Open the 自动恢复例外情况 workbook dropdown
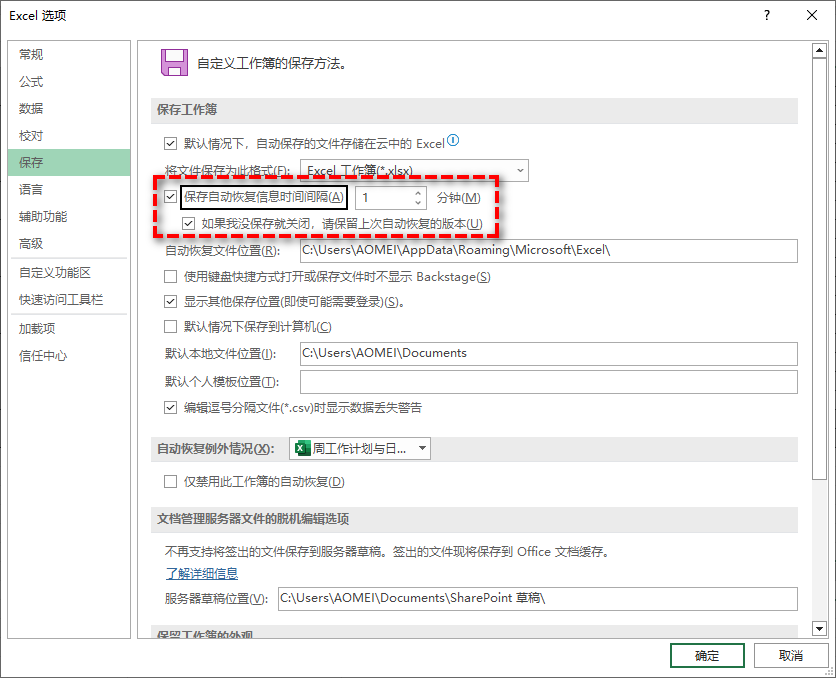This screenshot has height=678, width=836. (x=424, y=448)
